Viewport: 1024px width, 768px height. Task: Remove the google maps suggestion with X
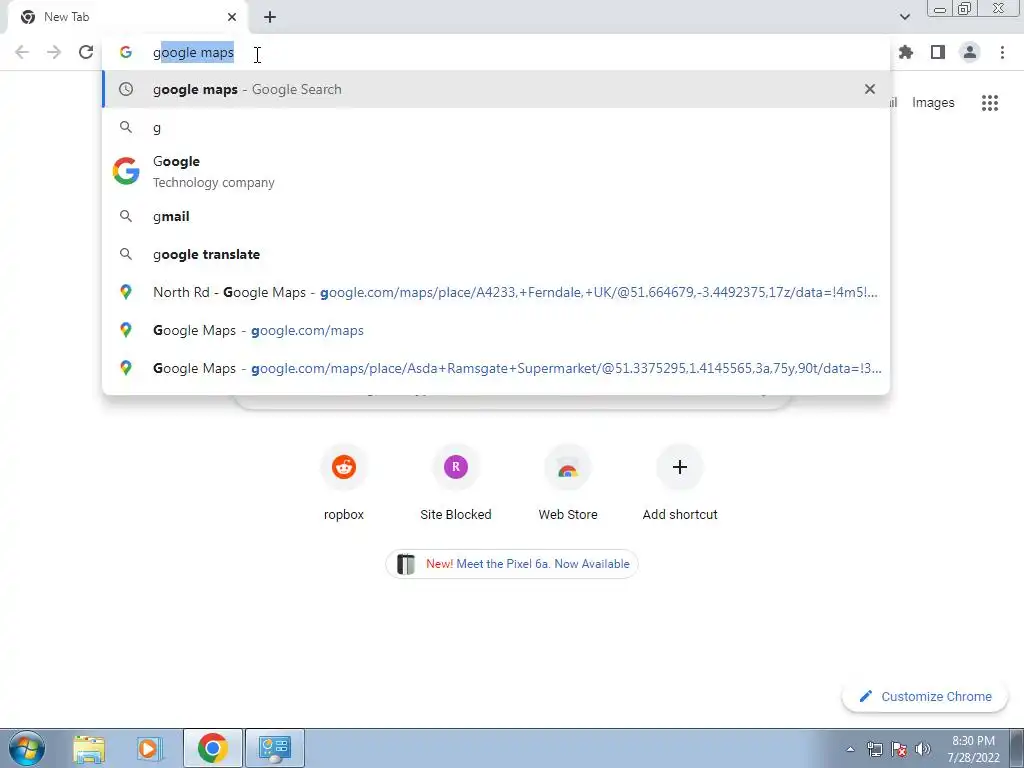point(870,89)
